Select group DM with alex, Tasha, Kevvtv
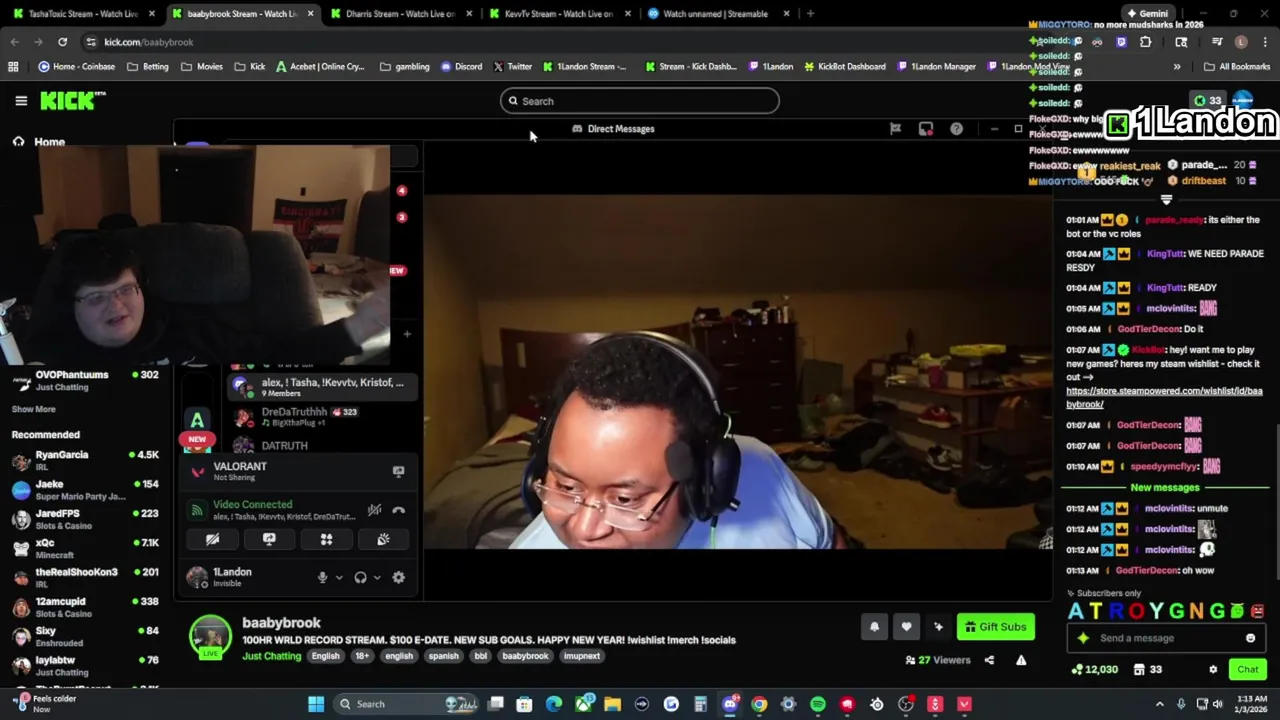Image resolution: width=1280 pixels, height=720 pixels. [x=322, y=387]
